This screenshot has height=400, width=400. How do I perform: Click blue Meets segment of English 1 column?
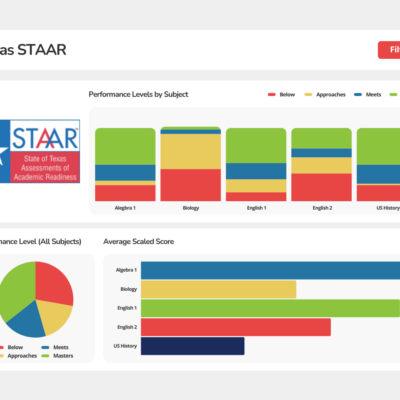tap(256, 171)
